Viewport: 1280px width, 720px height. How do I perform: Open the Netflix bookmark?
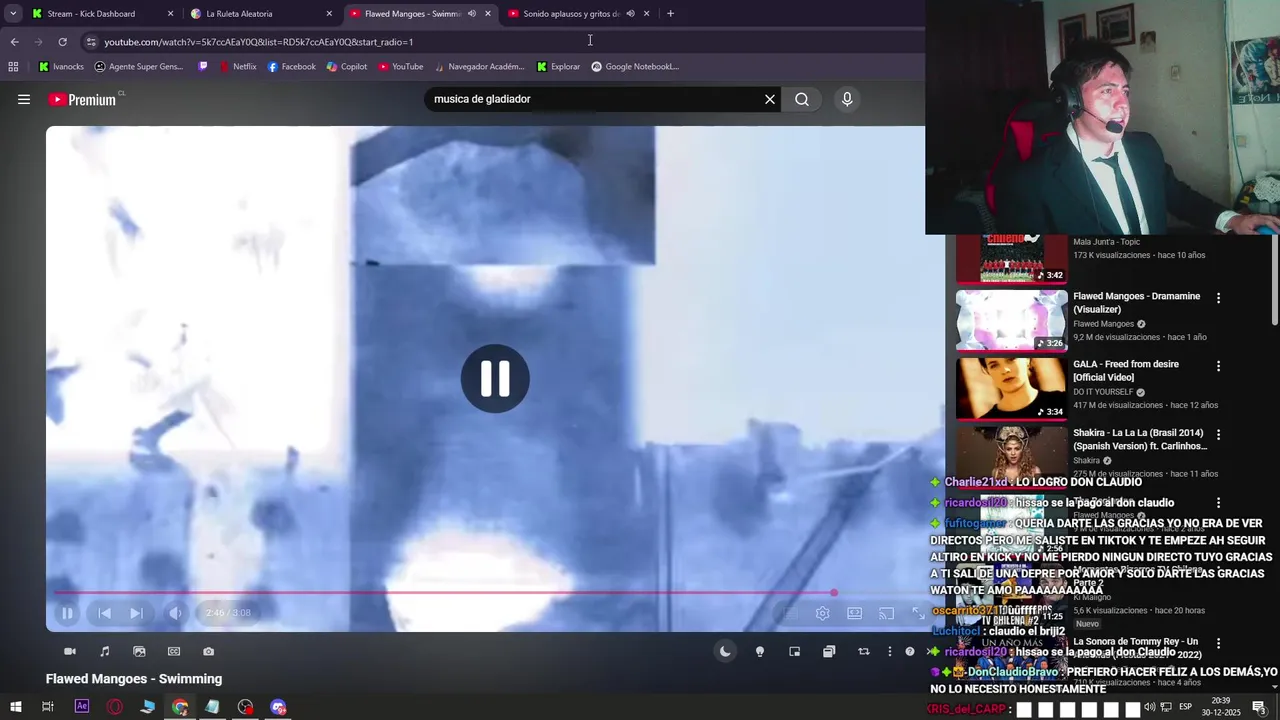pyautogui.click(x=238, y=67)
